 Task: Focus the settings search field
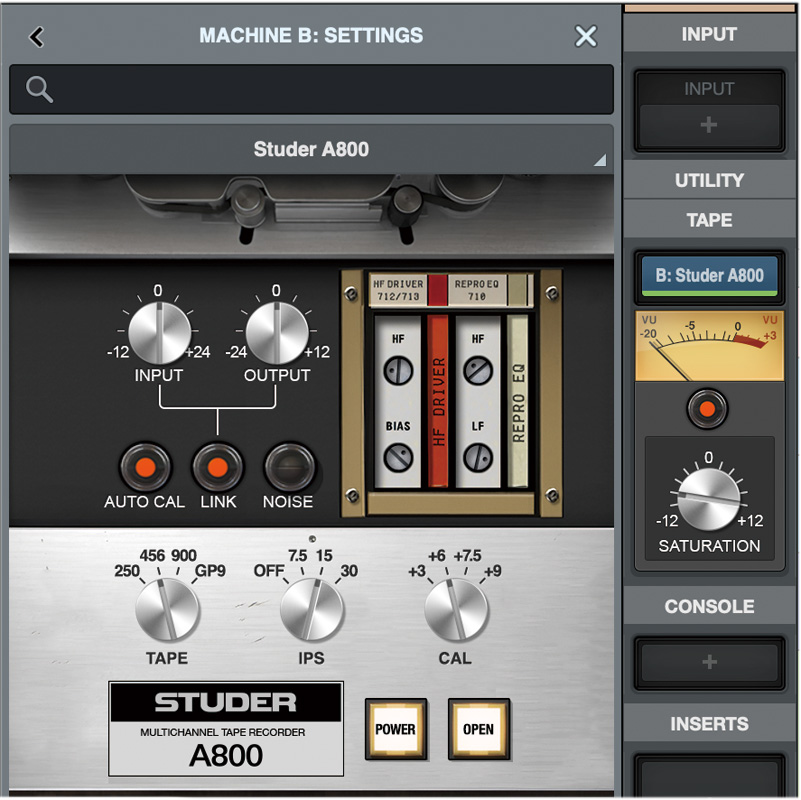[x=311, y=89]
